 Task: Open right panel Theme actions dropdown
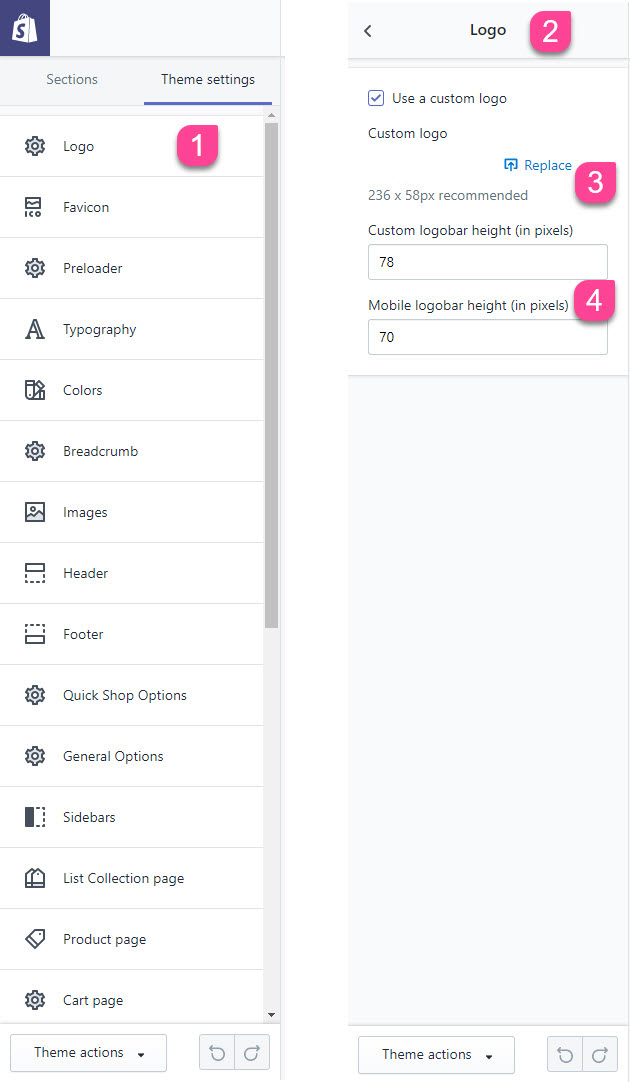[437, 1054]
